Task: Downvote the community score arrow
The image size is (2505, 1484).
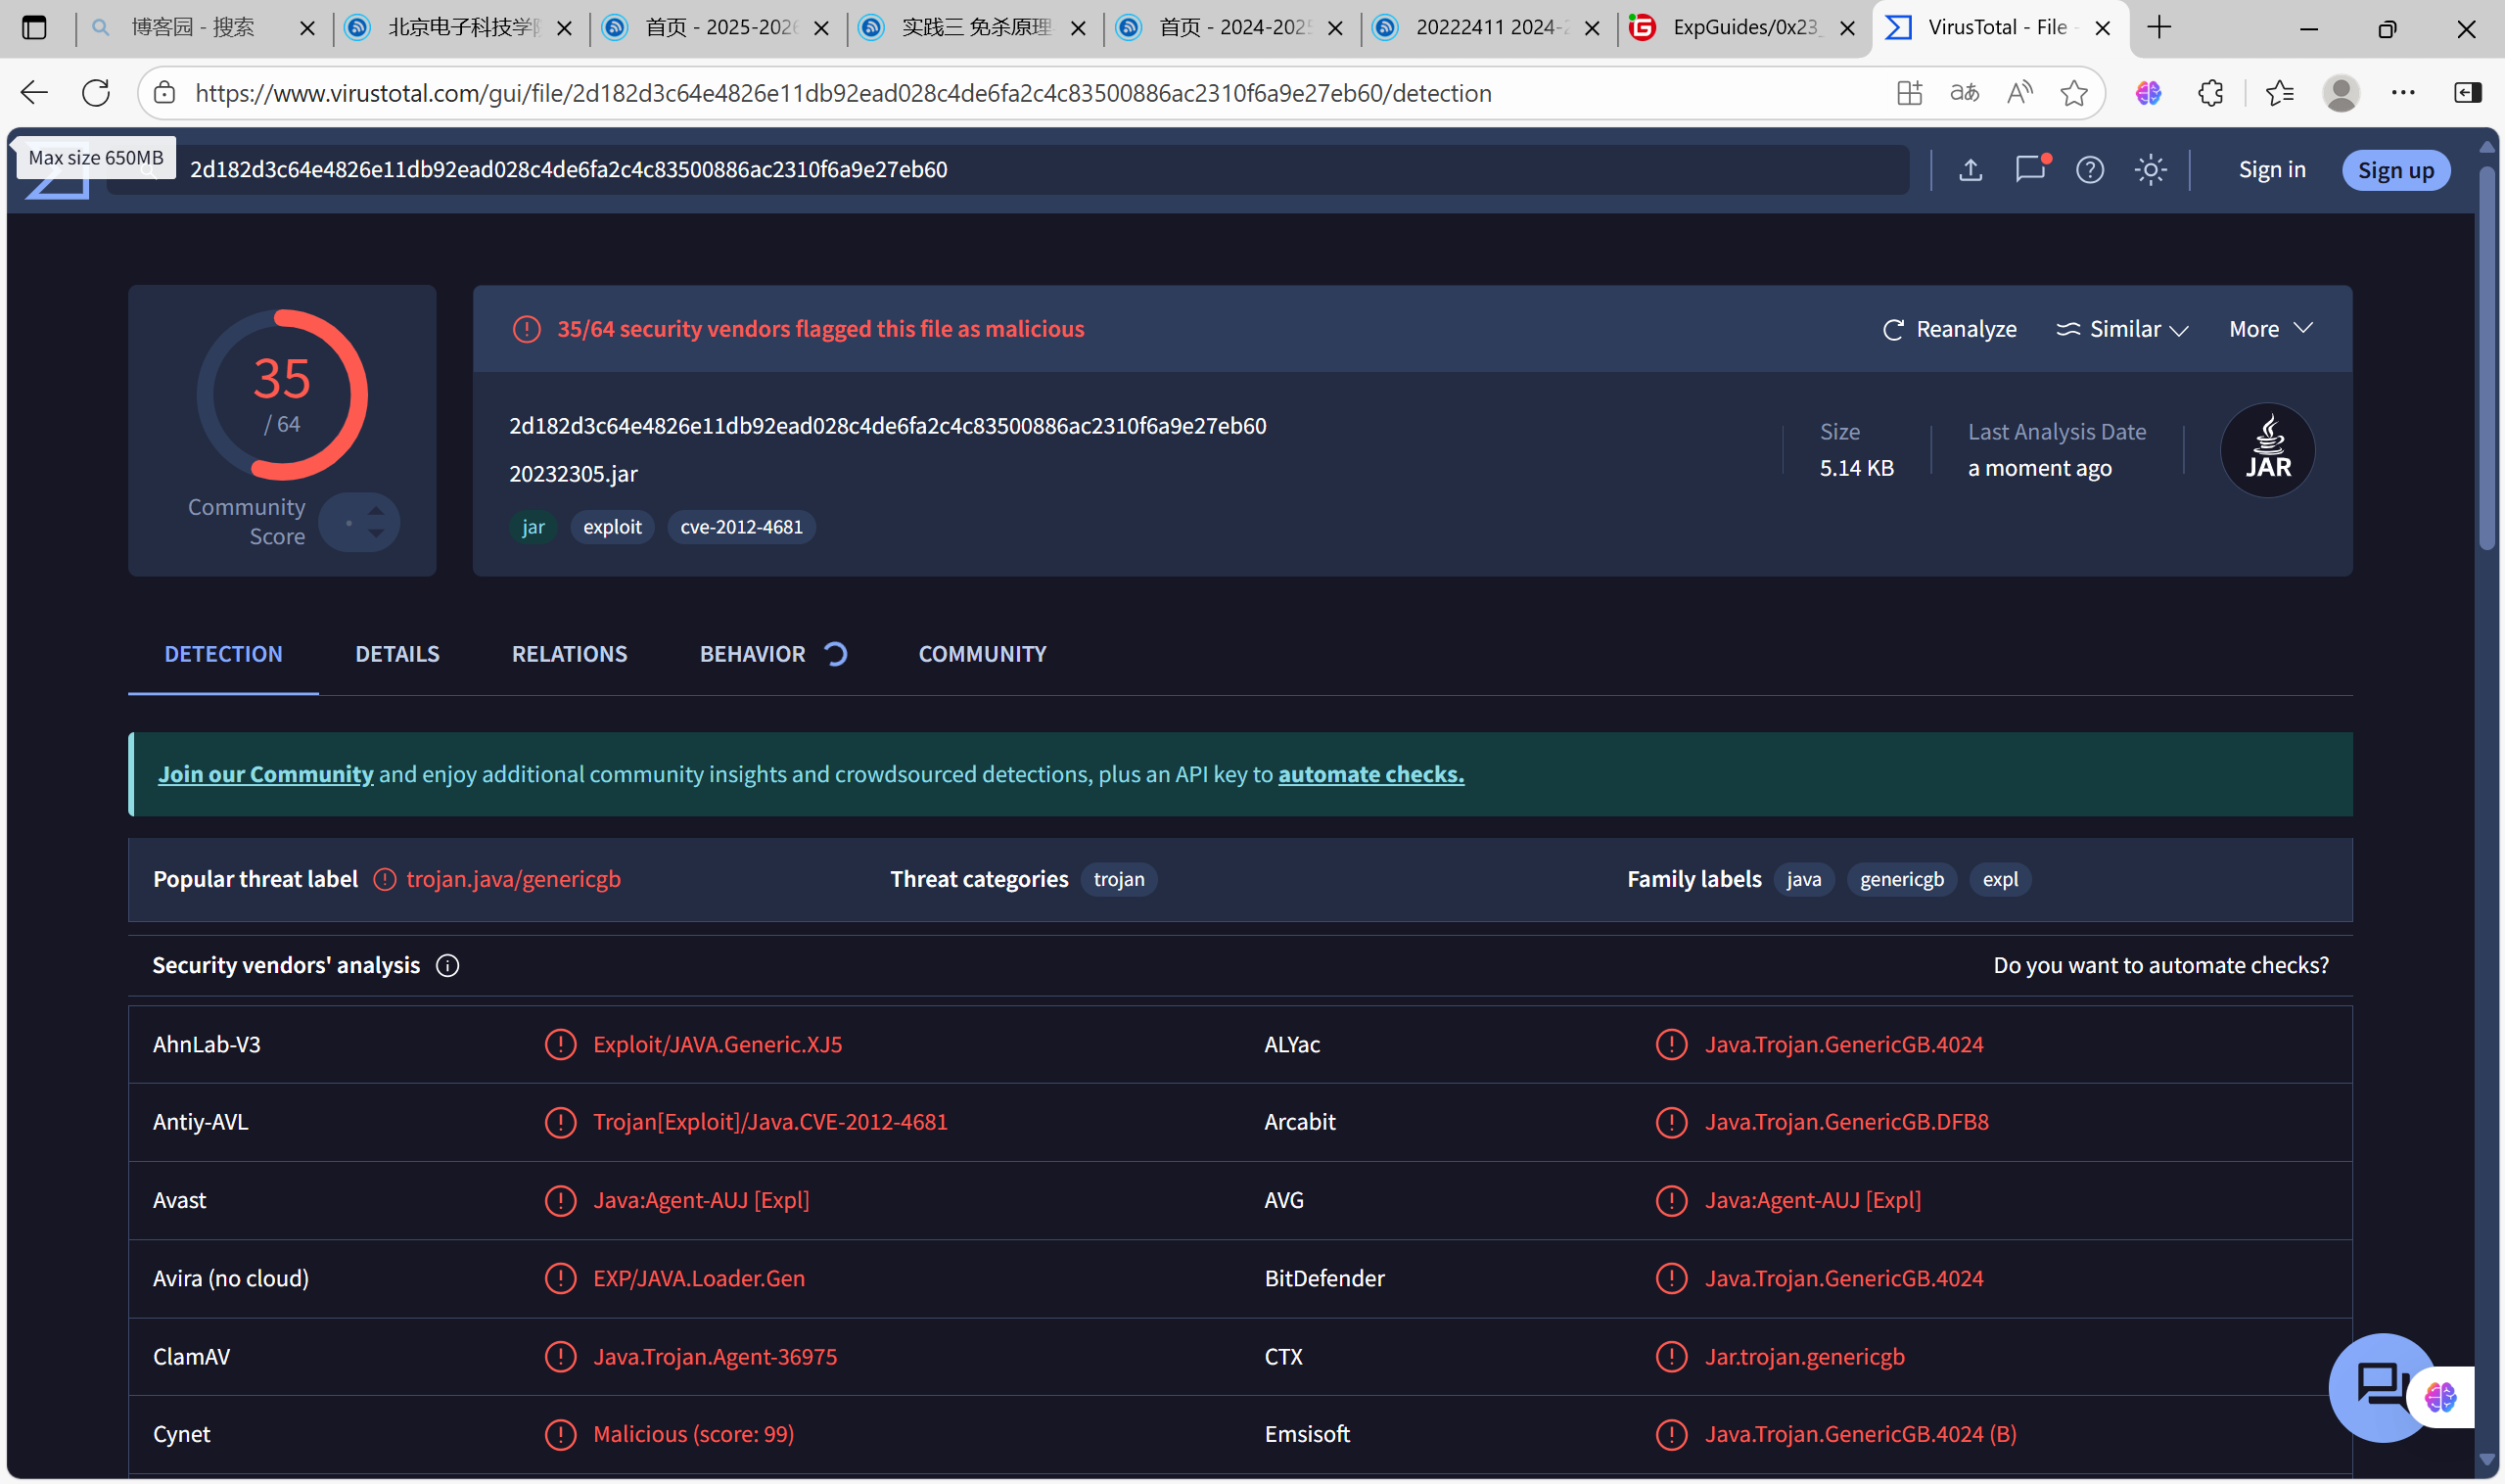Action: [376, 534]
